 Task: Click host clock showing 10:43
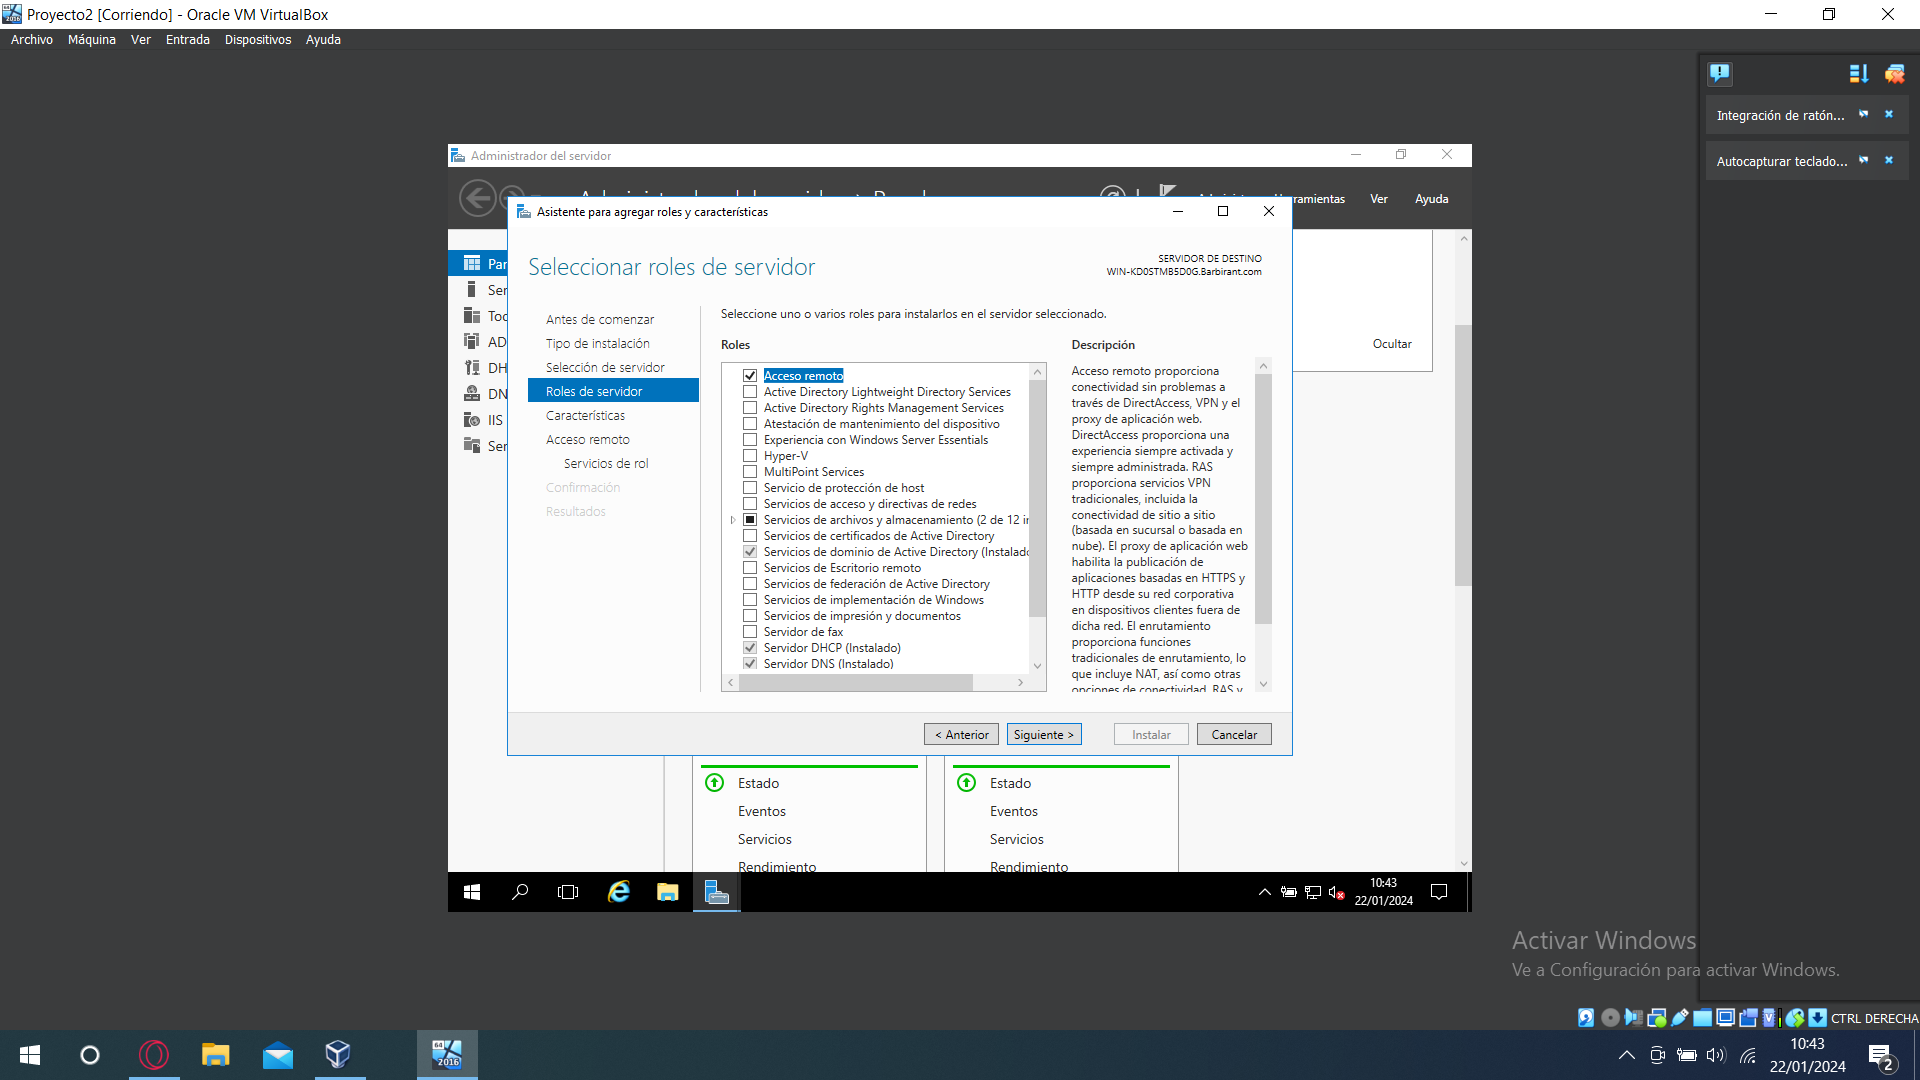(x=1807, y=1044)
